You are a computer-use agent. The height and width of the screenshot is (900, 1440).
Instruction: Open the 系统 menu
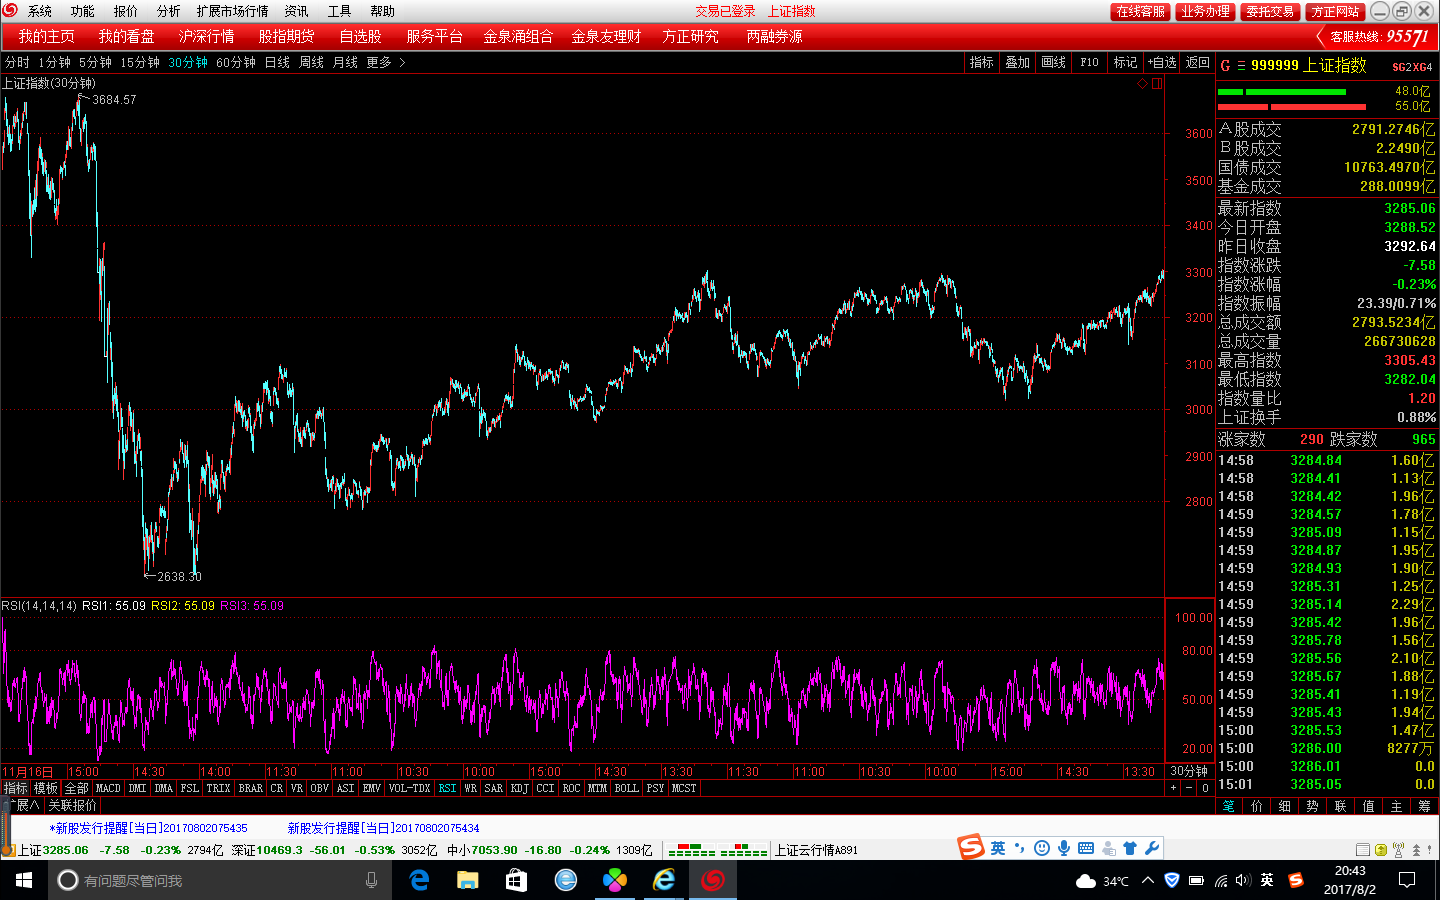pos(40,11)
